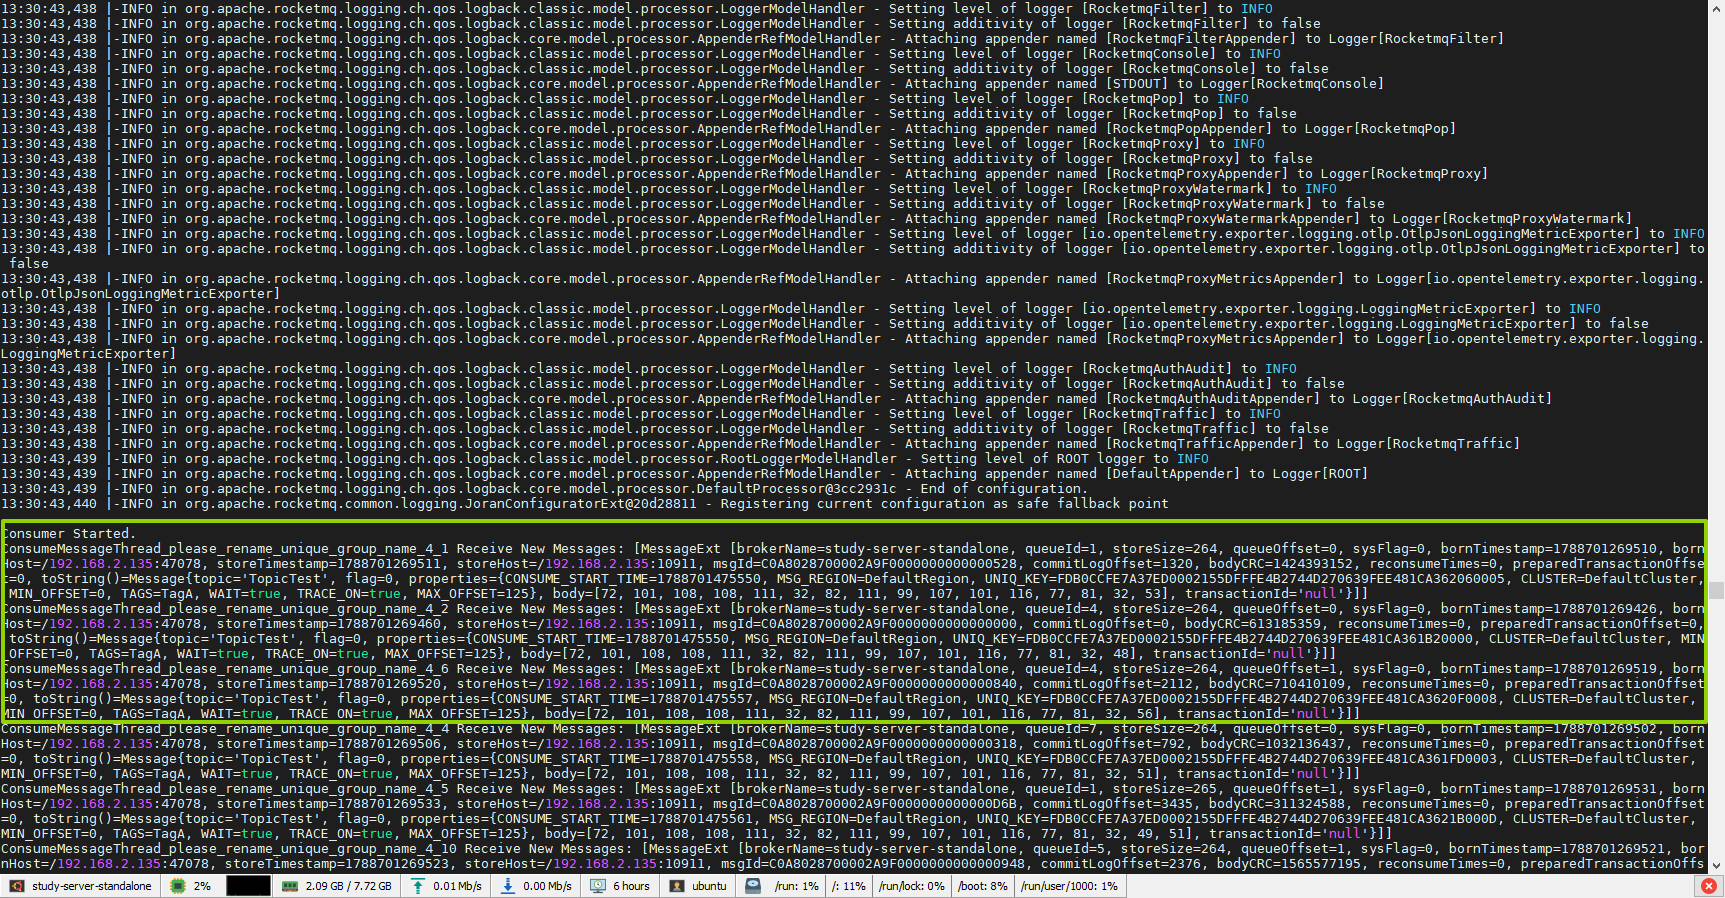Click the 0.01 Mb/s upload speed value
The height and width of the screenshot is (898, 1725).
pos(457,886)
